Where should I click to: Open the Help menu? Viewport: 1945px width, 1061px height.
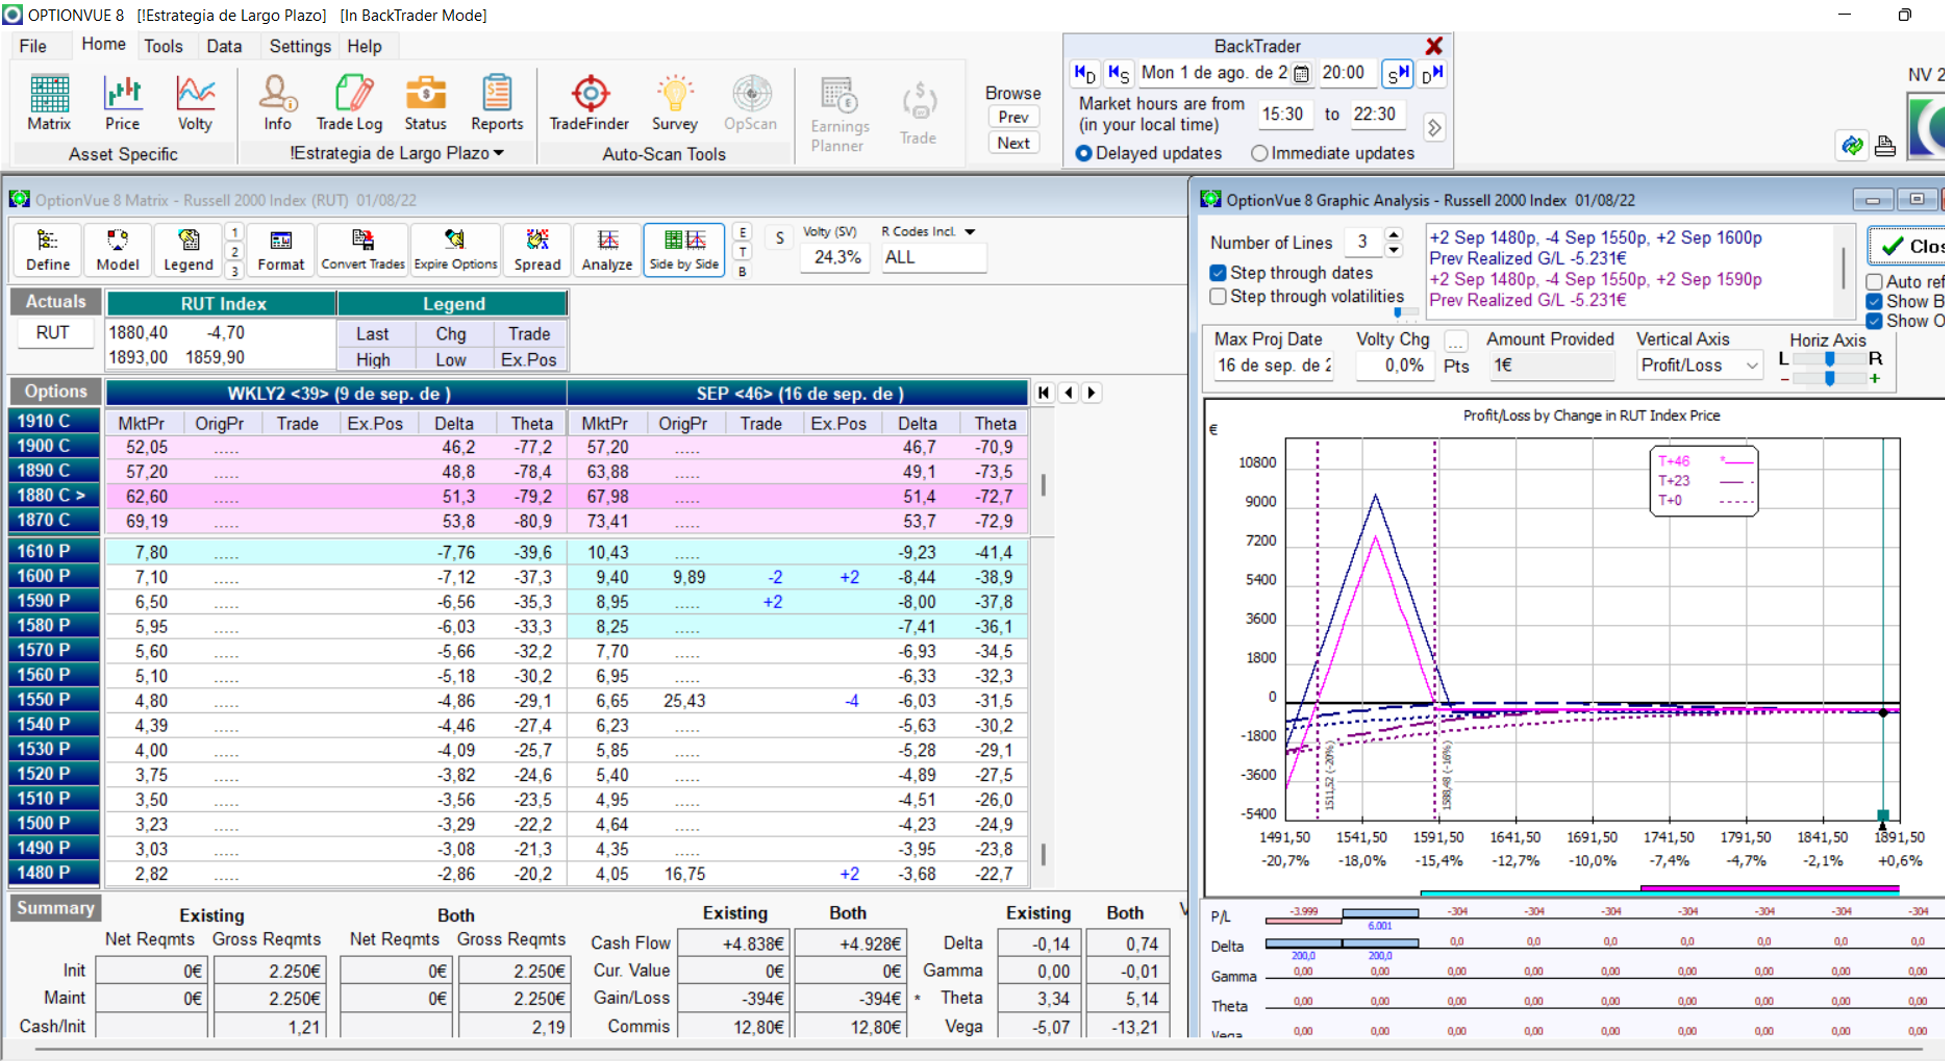364,46
